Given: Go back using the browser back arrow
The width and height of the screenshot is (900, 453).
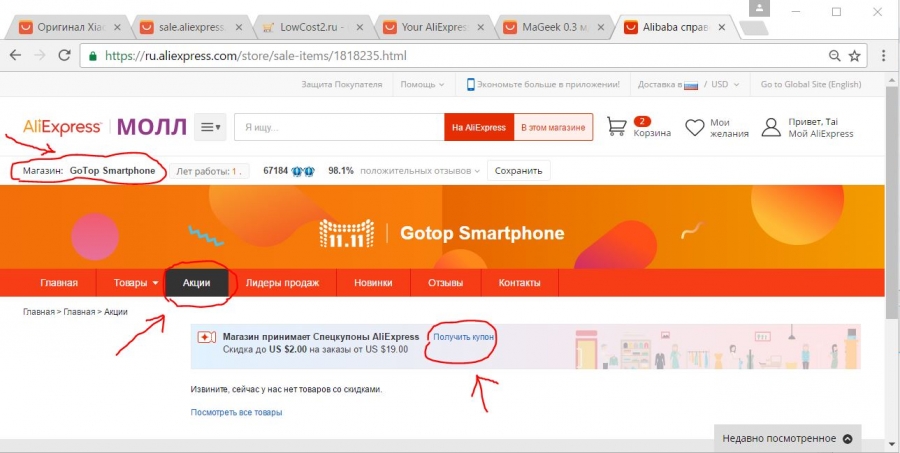Looking at the screenshot, I should pos(15,56).
